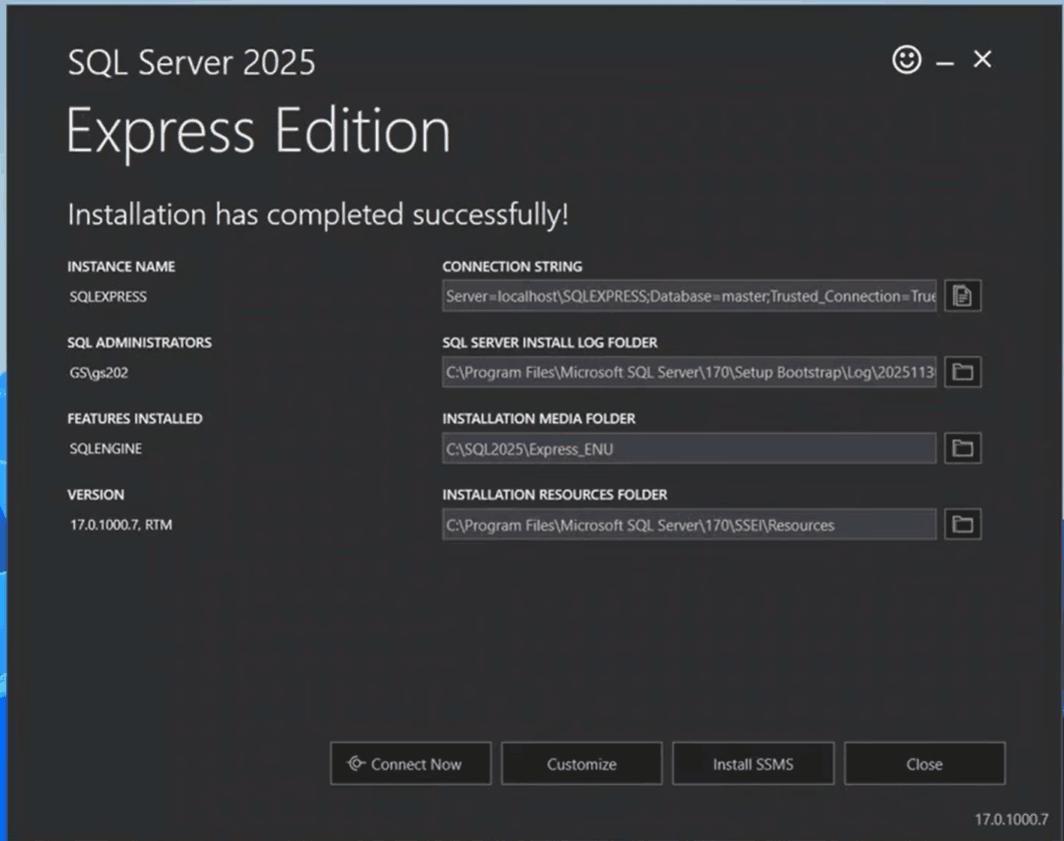This screenshot has width=1064, height=841.
Task: Click the Customize button
Action: click(x=582, y=764)
